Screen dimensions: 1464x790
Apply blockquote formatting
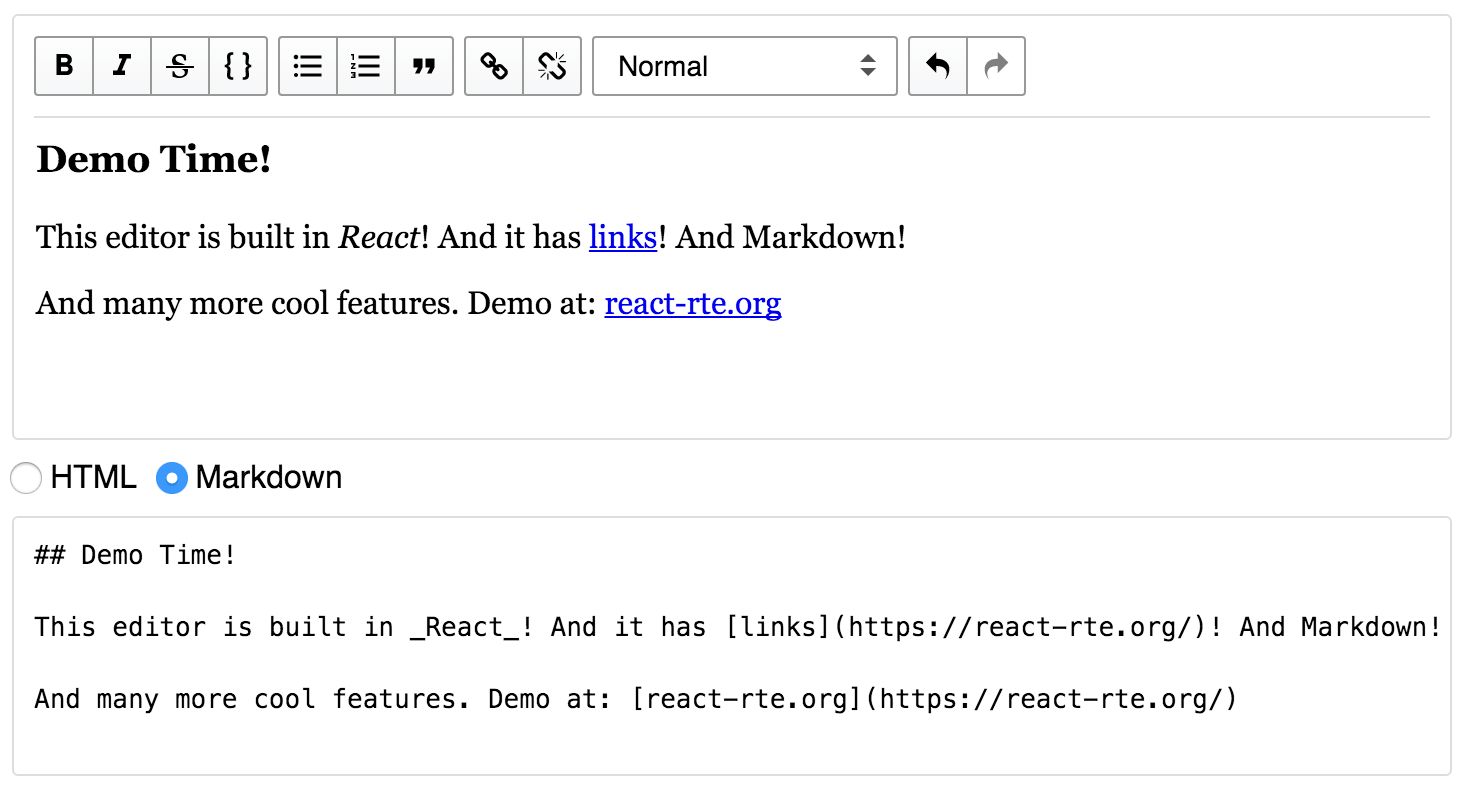coord(424,66)
